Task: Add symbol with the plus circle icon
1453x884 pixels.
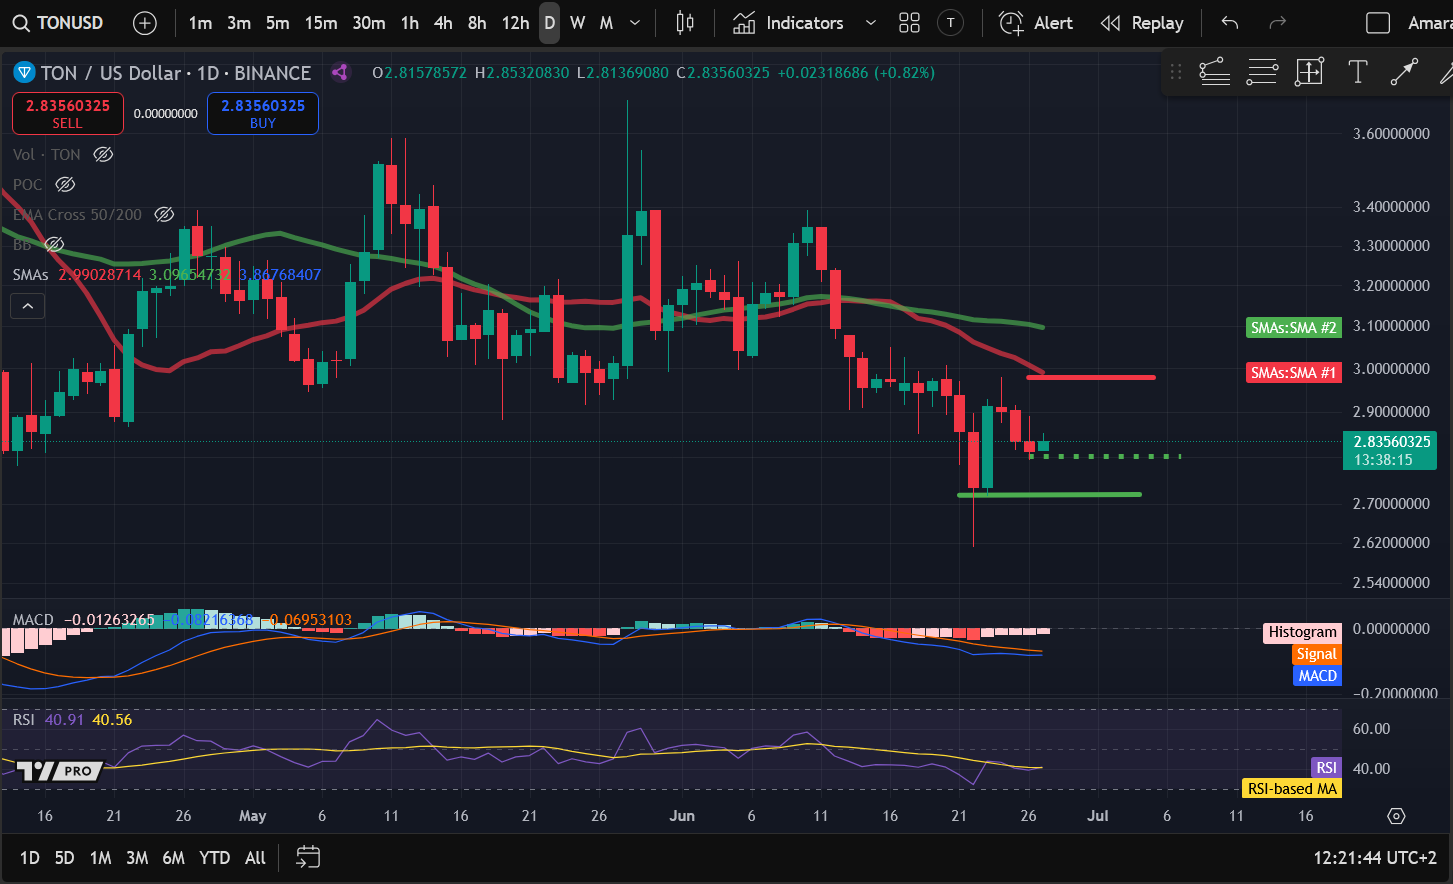Action: [x=145, y=23]
